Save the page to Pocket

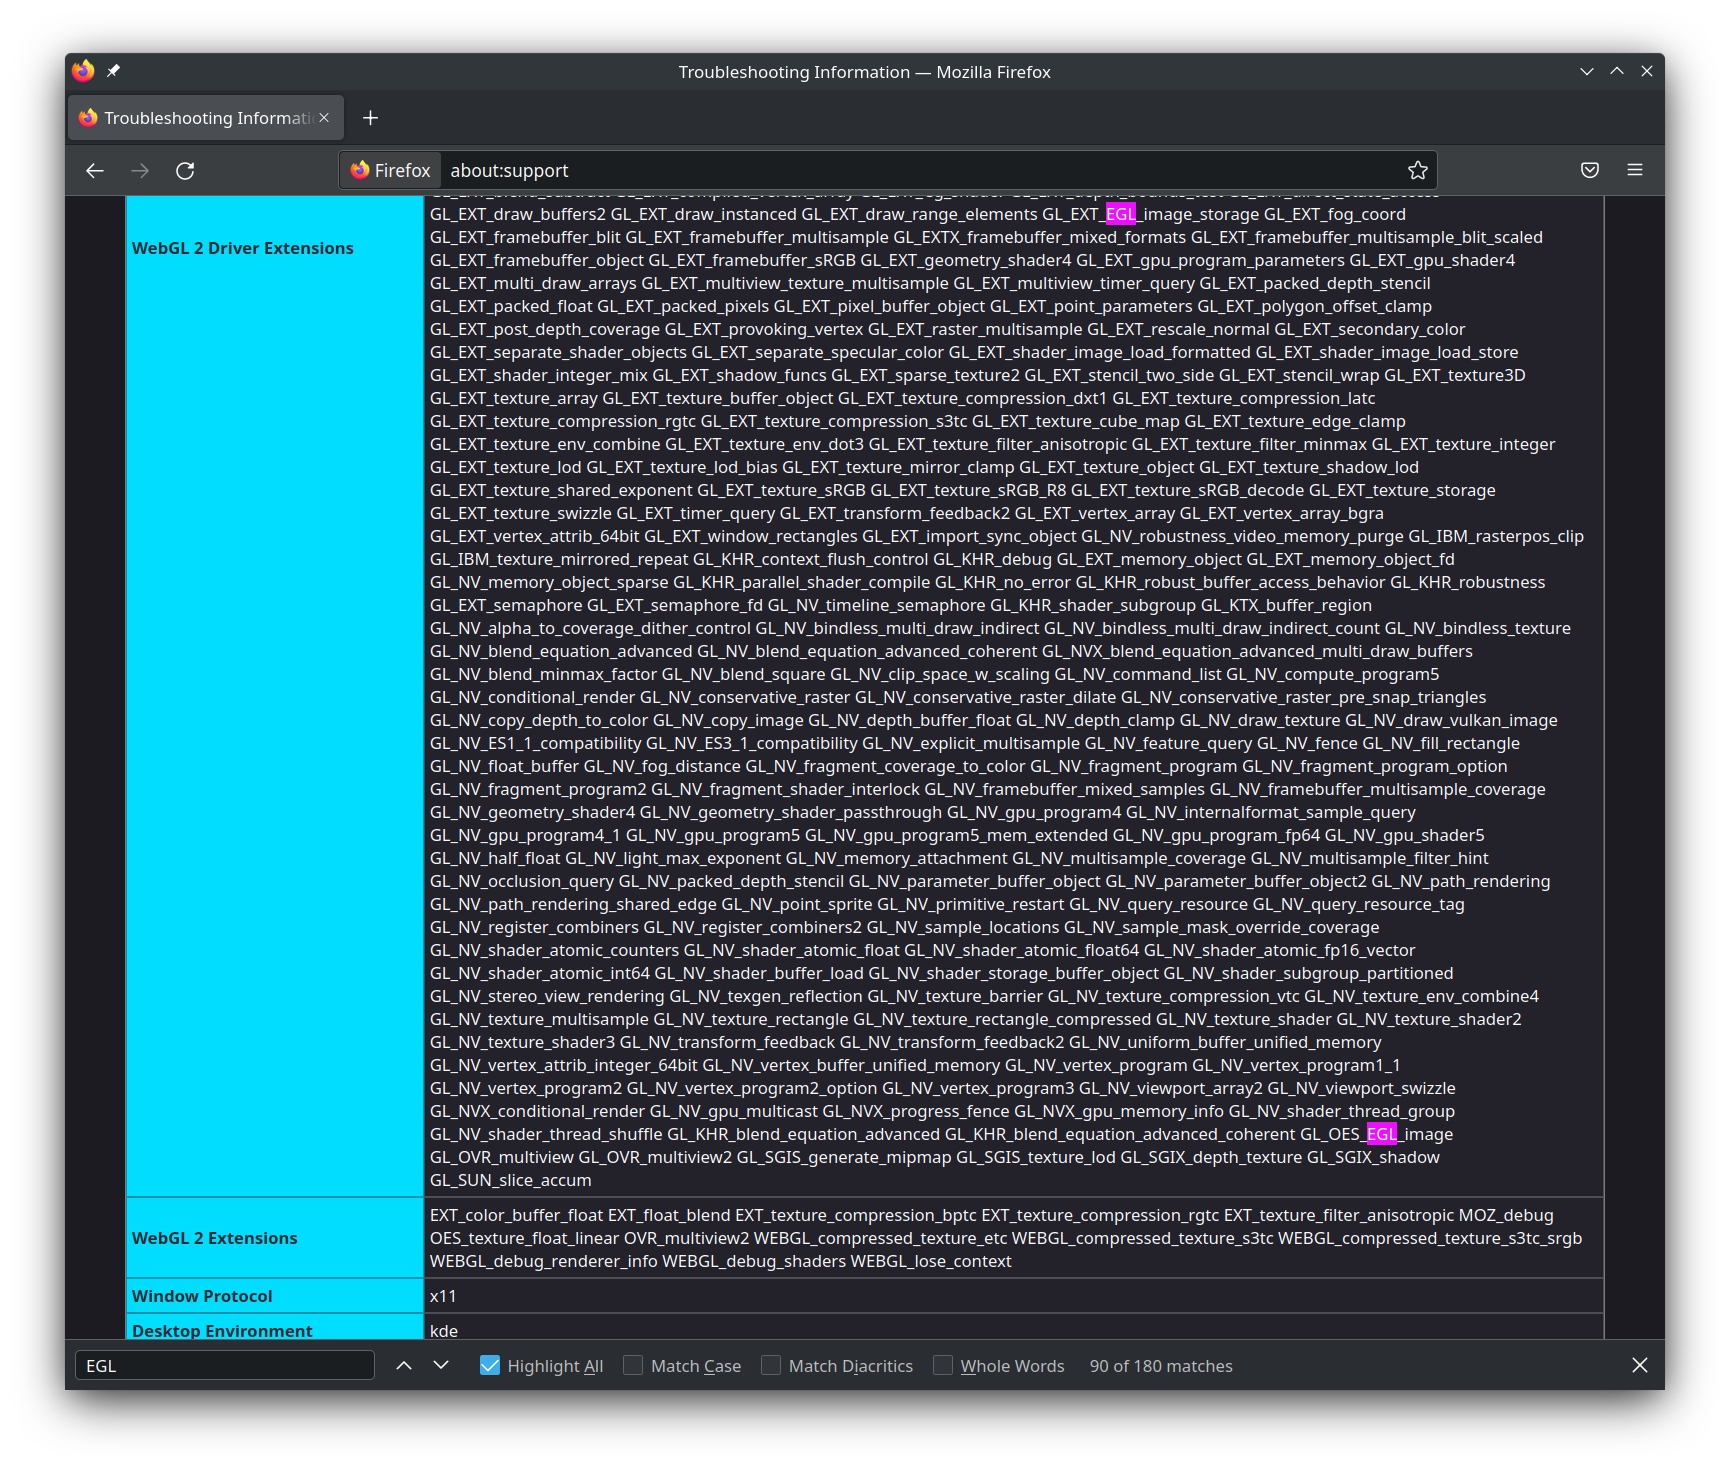pyautogui.click(x=1589, y=170)
